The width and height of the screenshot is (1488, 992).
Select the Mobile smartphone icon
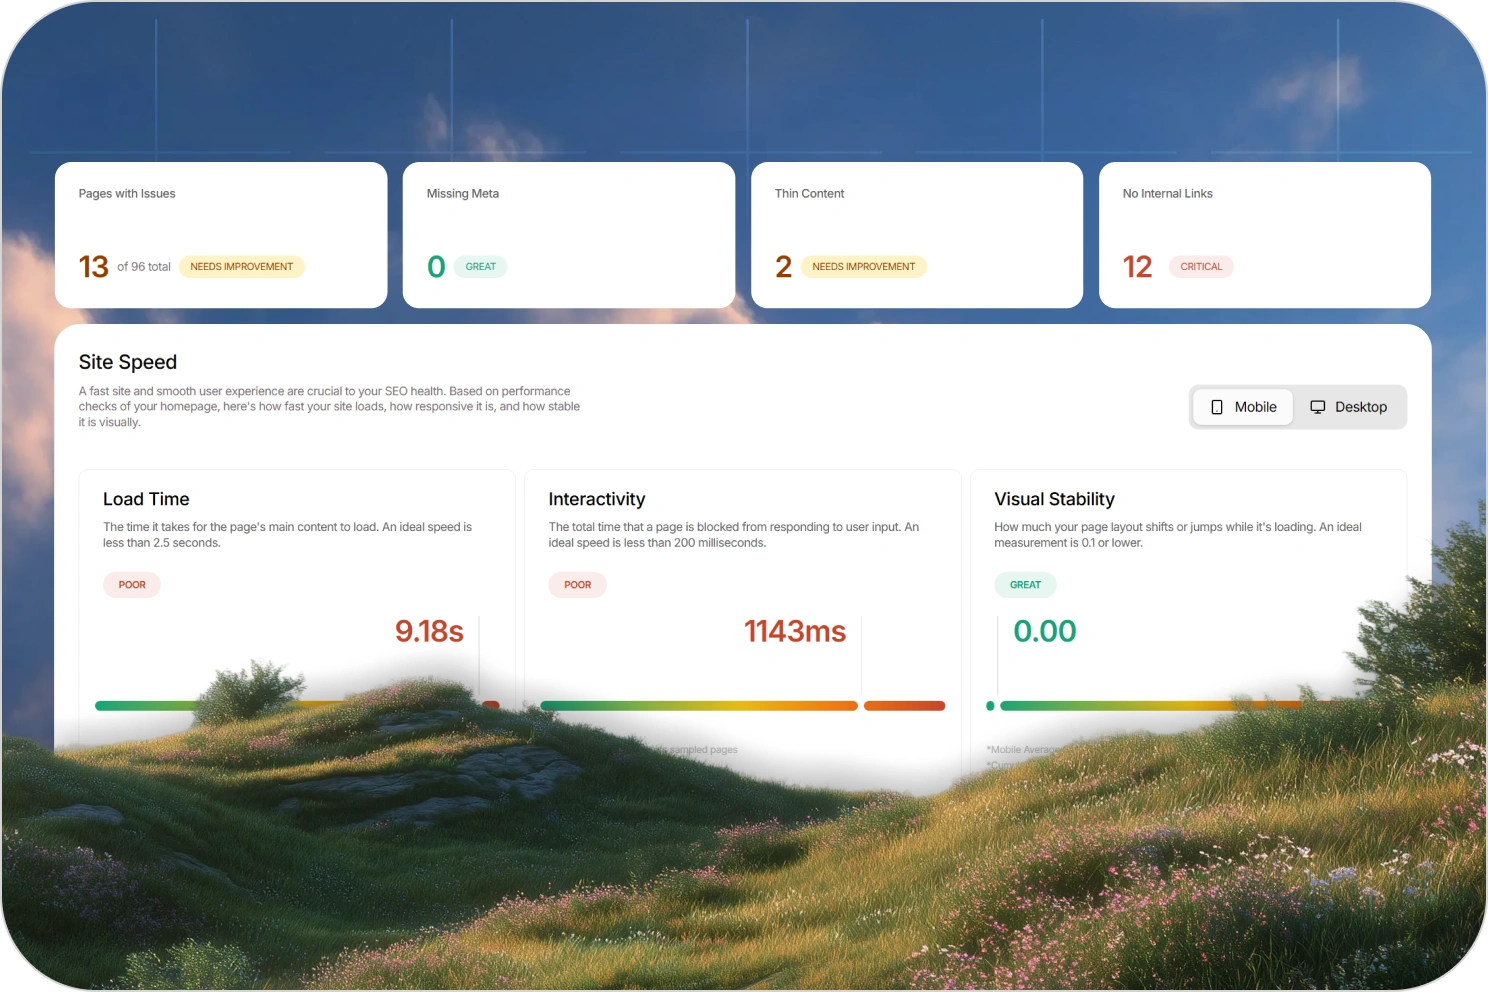1216,407
